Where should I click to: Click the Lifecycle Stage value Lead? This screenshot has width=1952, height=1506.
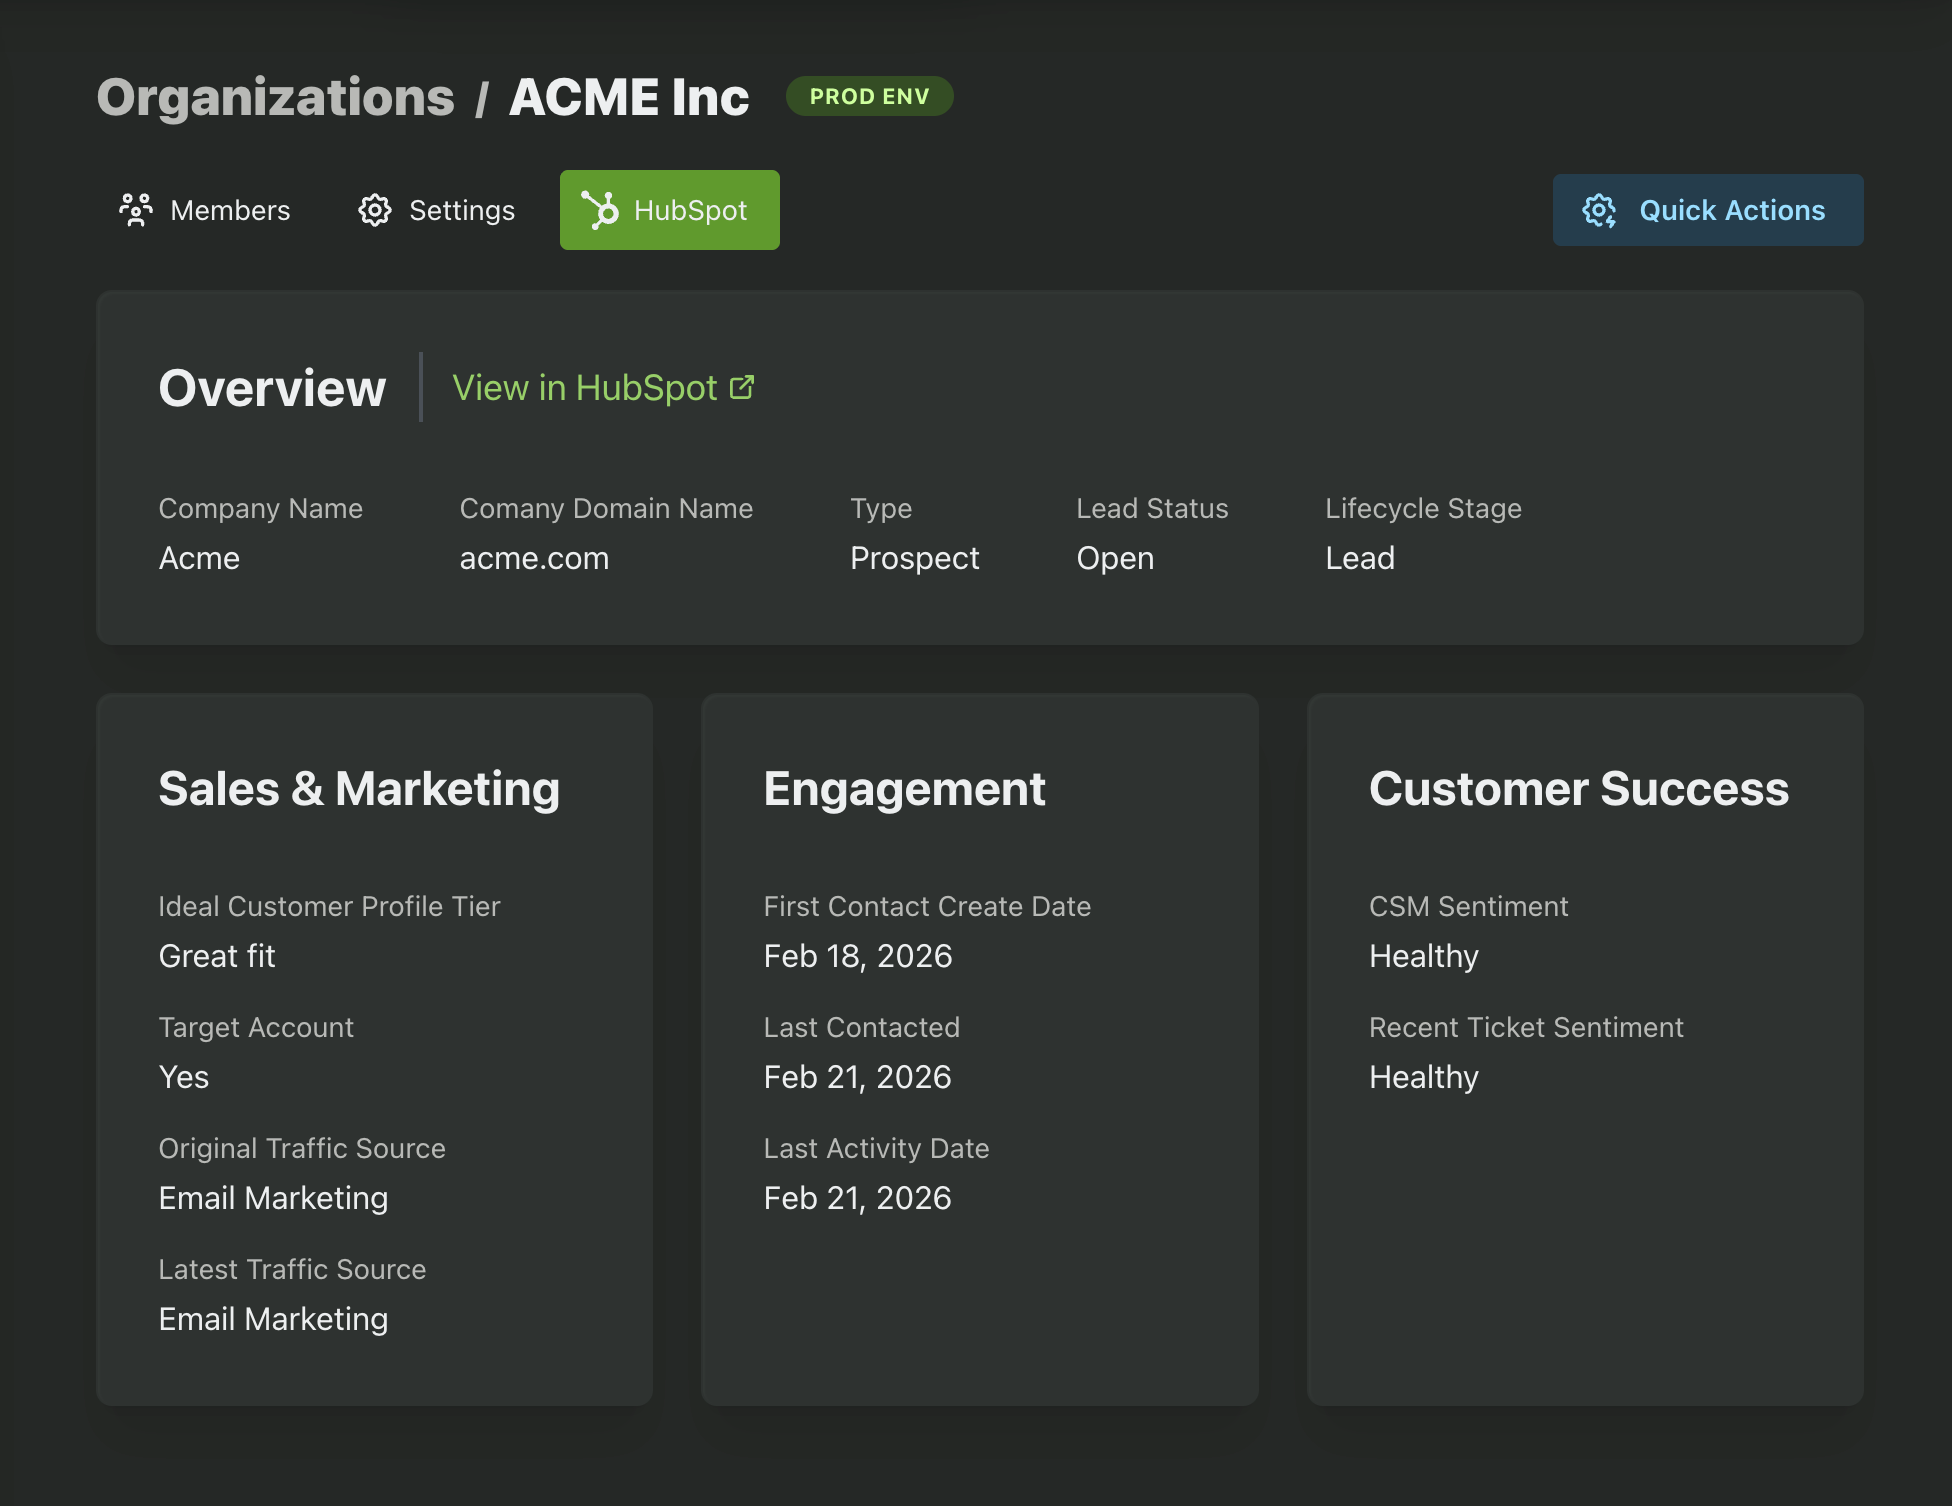point(1360,558)
